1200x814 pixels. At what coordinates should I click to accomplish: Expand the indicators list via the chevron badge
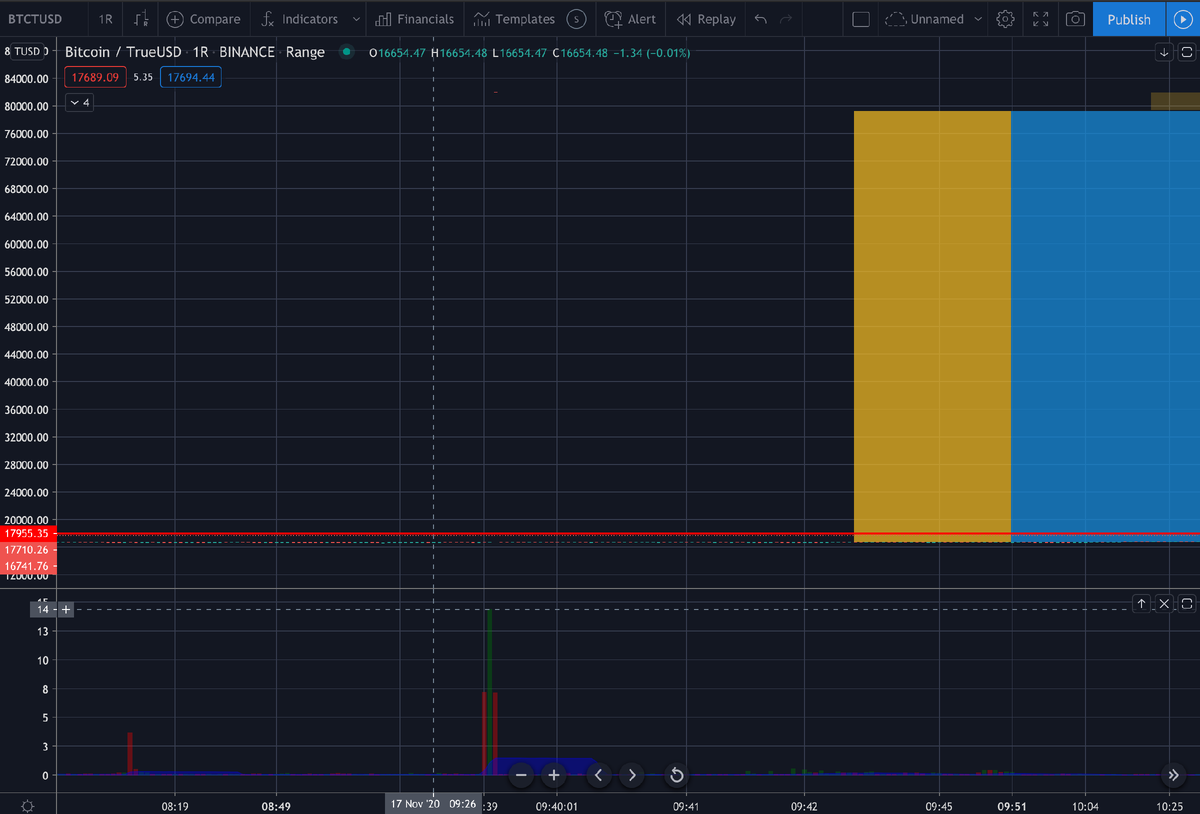click(x=78, y=102)
